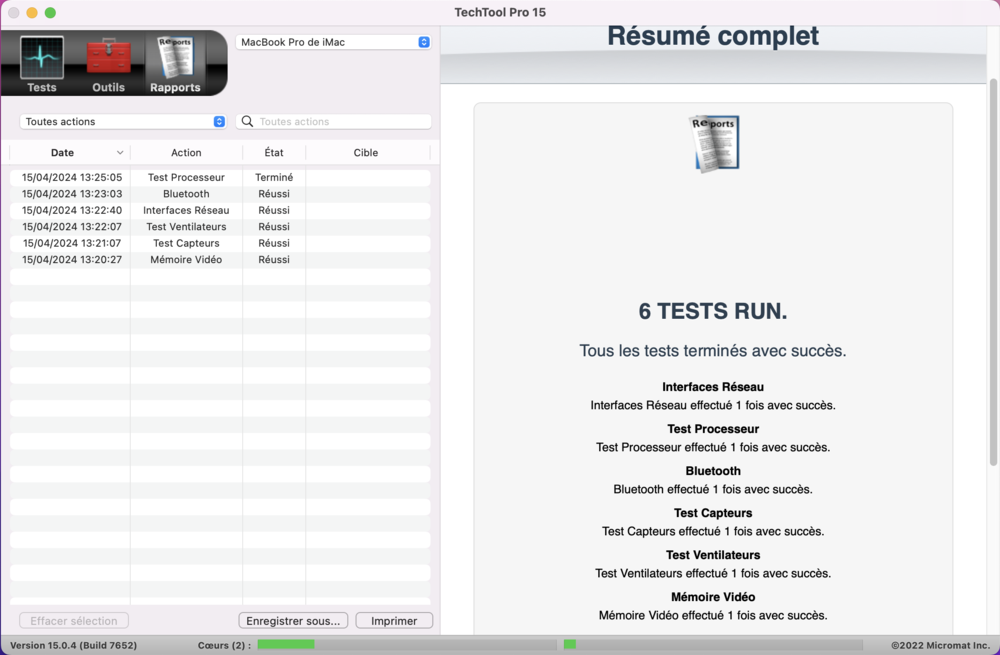Click the Imprimer button
The width and height of the screenshot is (1000, 655).
point(394,621)
